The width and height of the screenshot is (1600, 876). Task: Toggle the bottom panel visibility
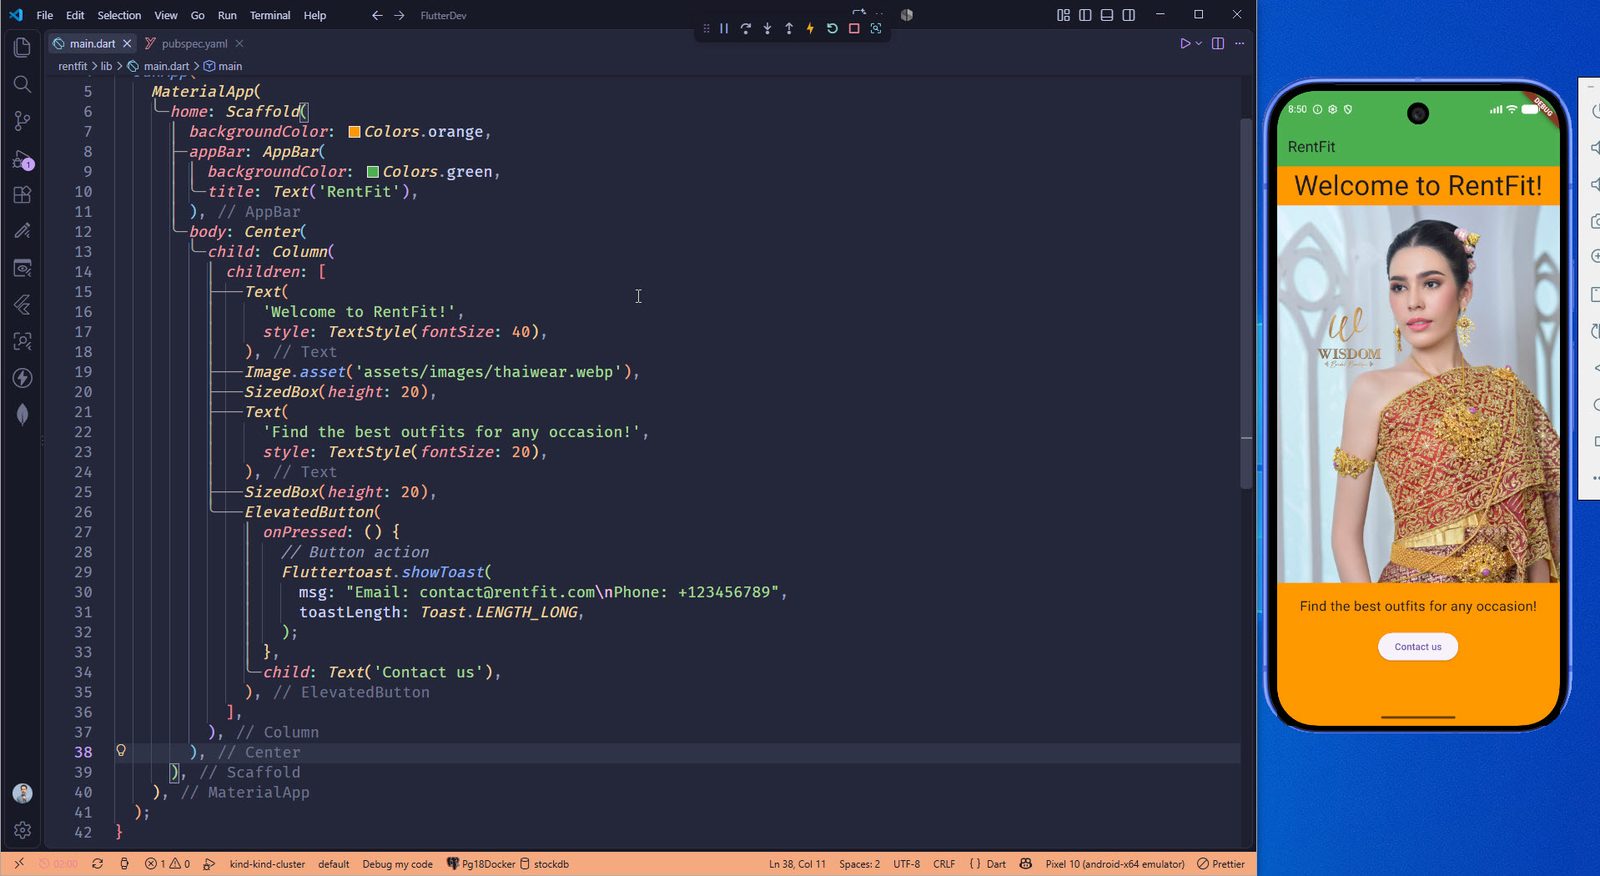point(1107,15)
